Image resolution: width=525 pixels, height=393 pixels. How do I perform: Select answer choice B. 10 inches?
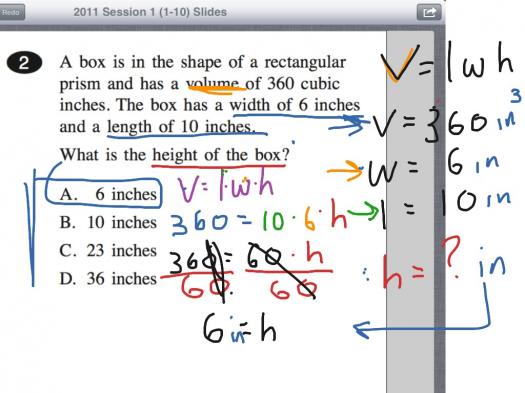[108, 222]
